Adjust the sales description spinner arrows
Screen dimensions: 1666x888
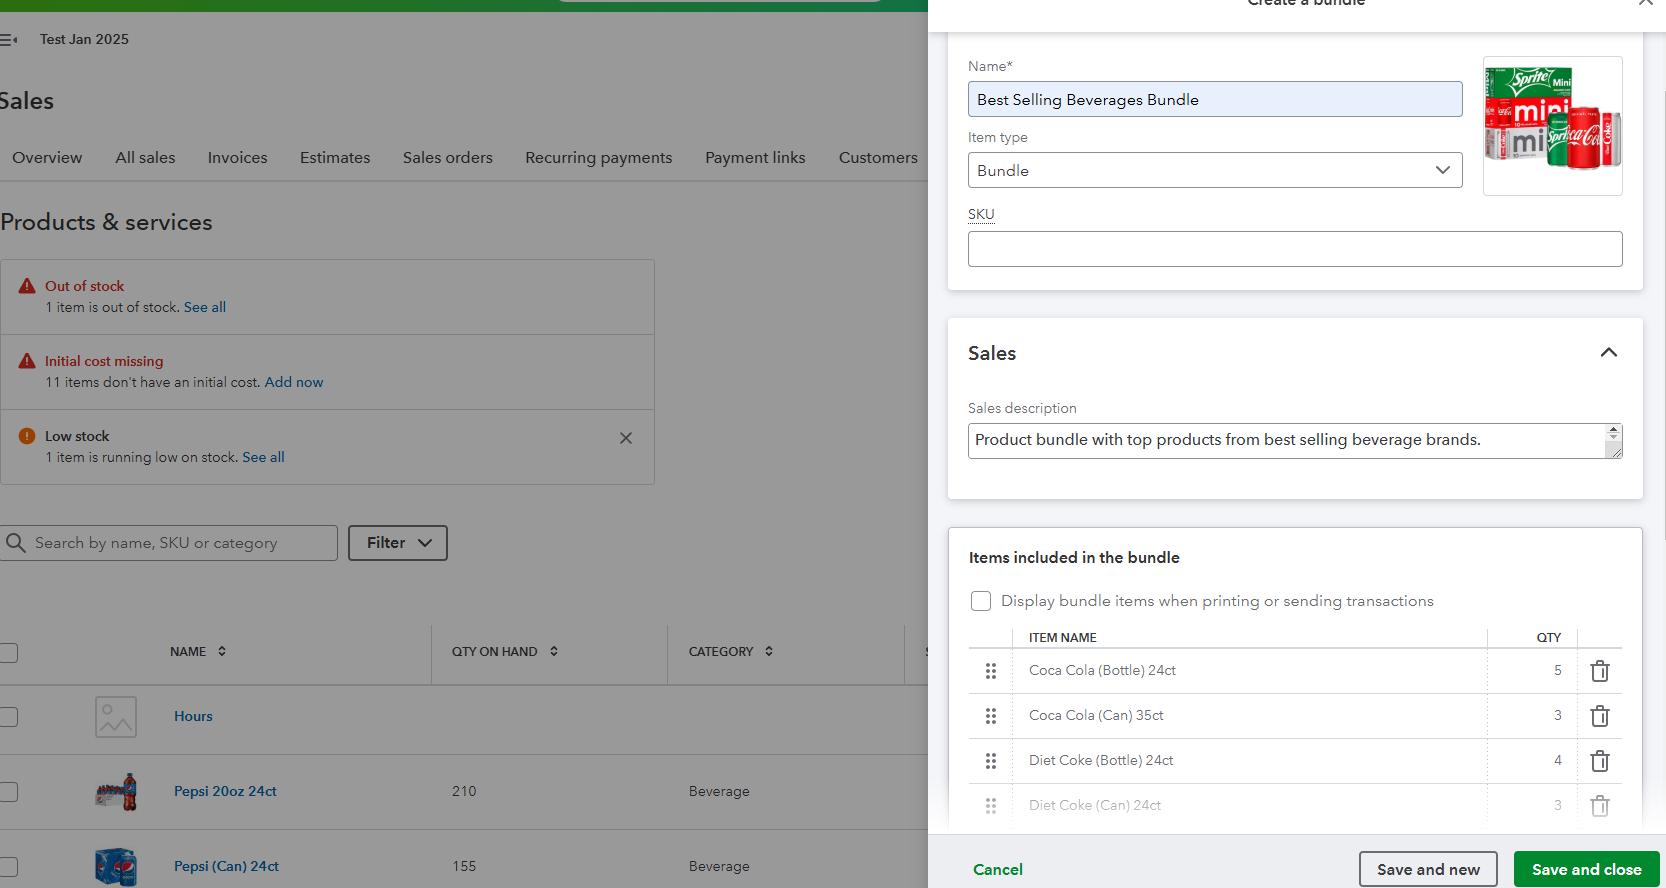tap(1613, 433)
